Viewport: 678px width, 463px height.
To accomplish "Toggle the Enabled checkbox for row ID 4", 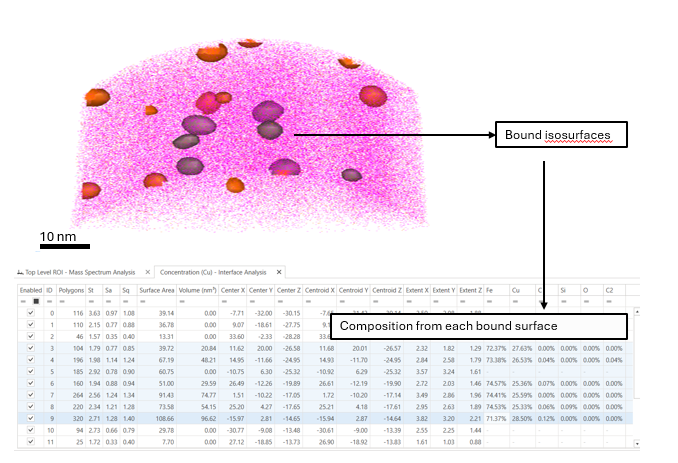I will [30, 359].
